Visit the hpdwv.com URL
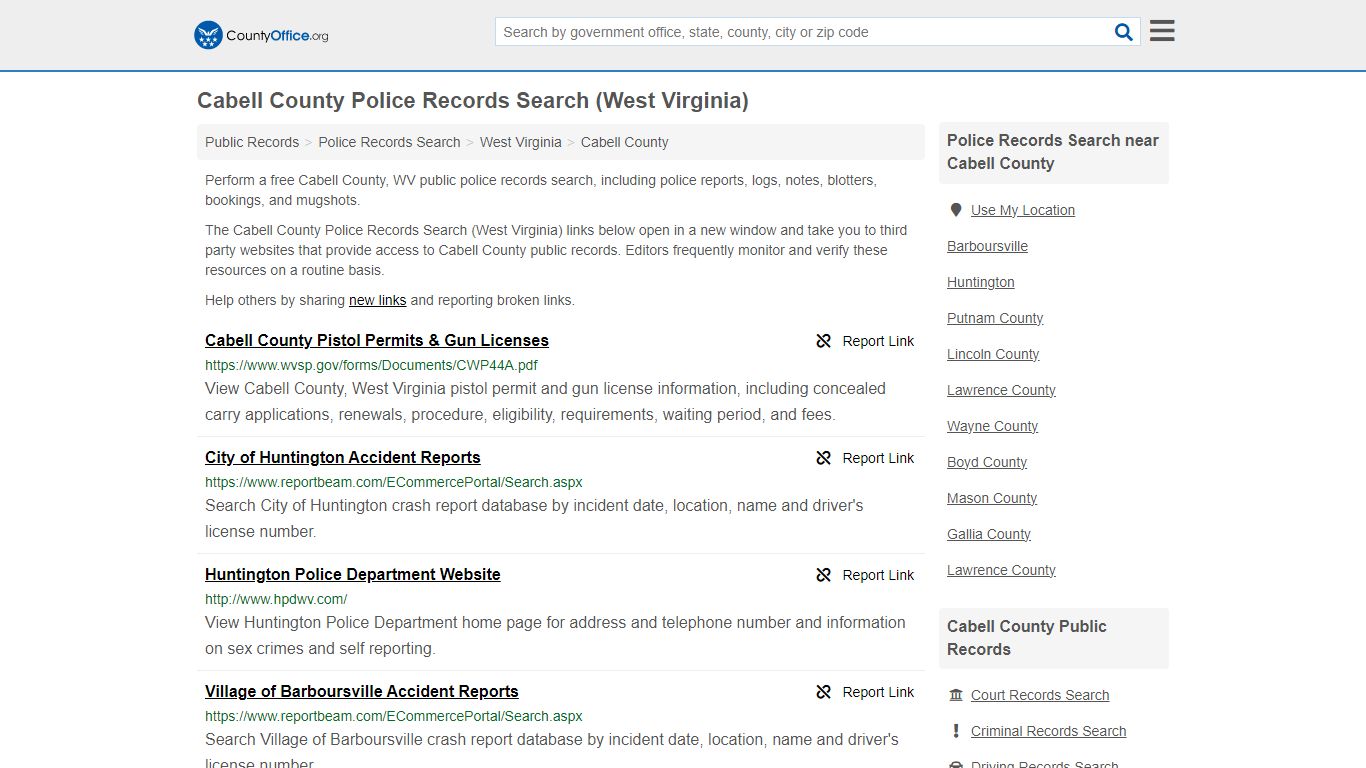1366x768 pixels. click(276, 599)
